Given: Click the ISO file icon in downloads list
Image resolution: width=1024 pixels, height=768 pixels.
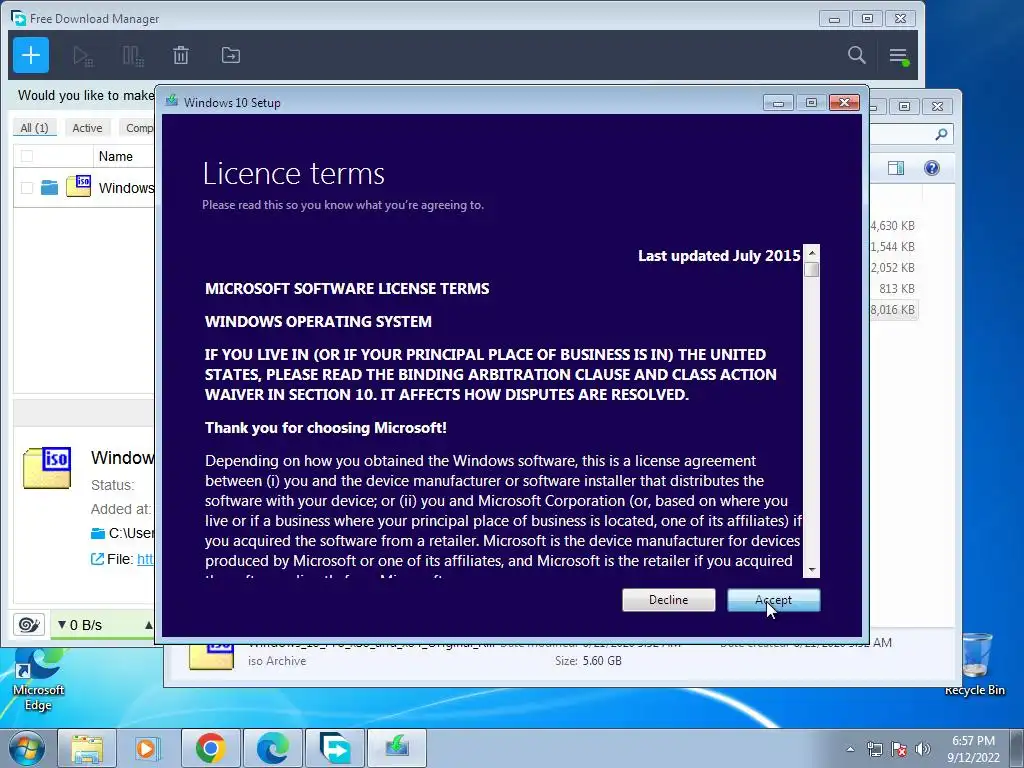Looking at the screenshot, I should pyautogui.click(x=79, y=185).
